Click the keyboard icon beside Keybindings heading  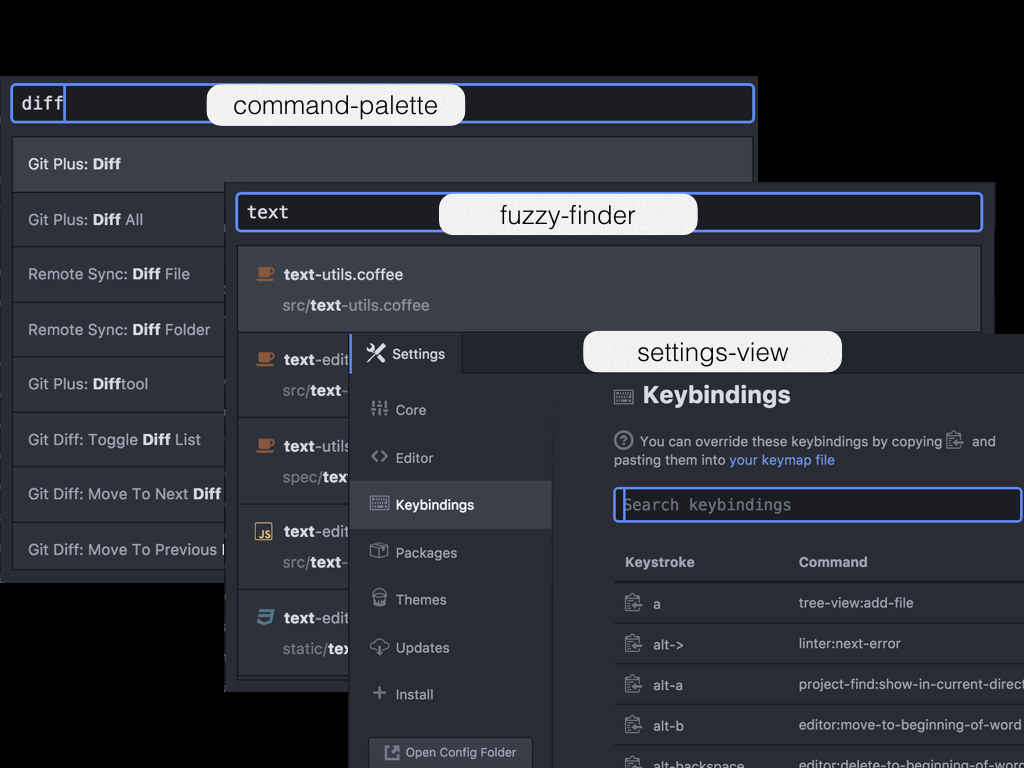pyautogui.click(x=623, y=396)
